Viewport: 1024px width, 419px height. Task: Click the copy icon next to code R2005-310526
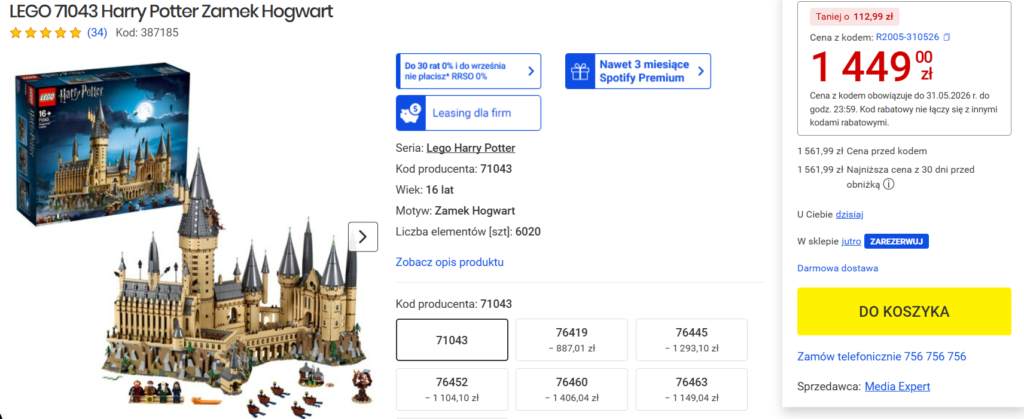(947, 37)
